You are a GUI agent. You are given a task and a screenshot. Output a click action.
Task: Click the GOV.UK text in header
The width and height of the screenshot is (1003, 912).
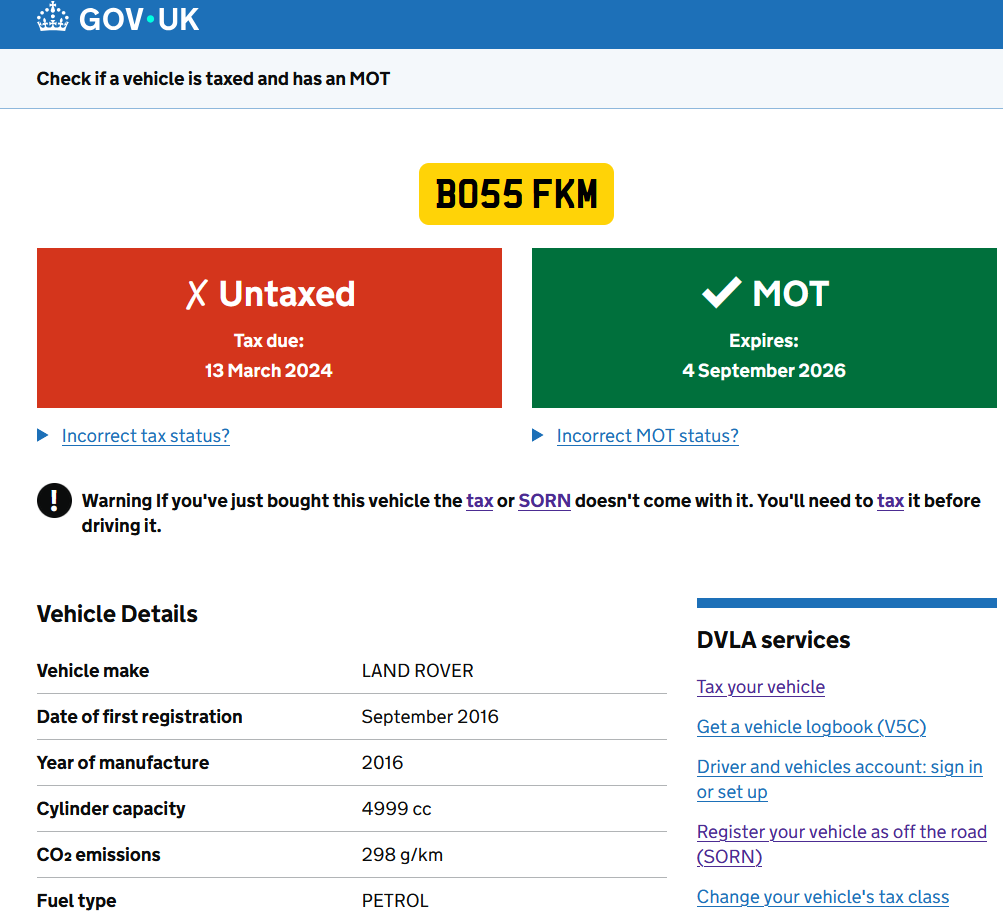139,18
